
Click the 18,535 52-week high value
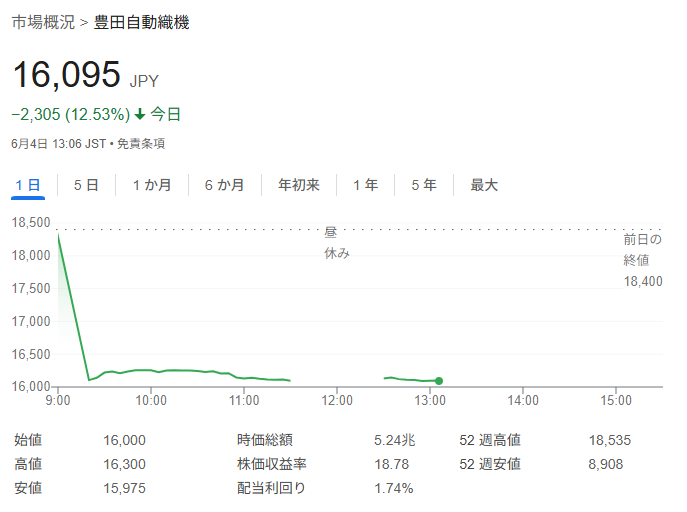[x=610, y=440]
